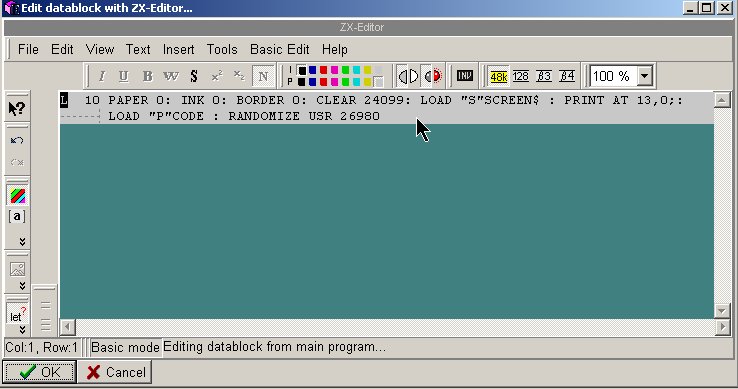Pick the cyan ink color swatch
The image size is (738, 389).
[356, 70]
